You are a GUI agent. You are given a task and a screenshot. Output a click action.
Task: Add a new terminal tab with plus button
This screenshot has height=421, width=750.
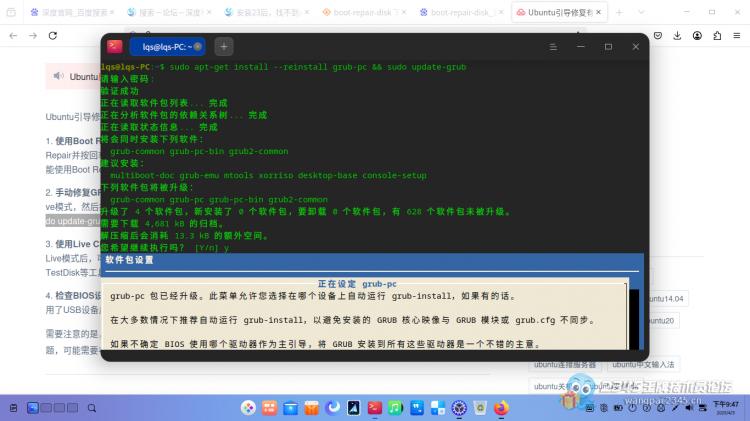pos(224,46)
